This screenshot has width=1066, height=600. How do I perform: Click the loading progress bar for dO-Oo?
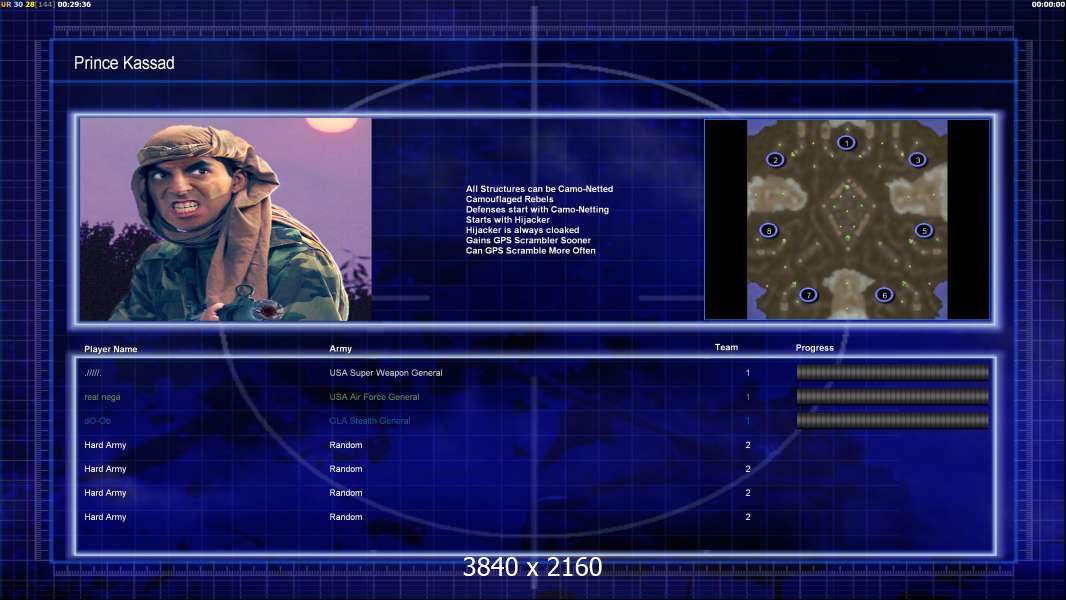pyautogui.click(x=893, y=421)
